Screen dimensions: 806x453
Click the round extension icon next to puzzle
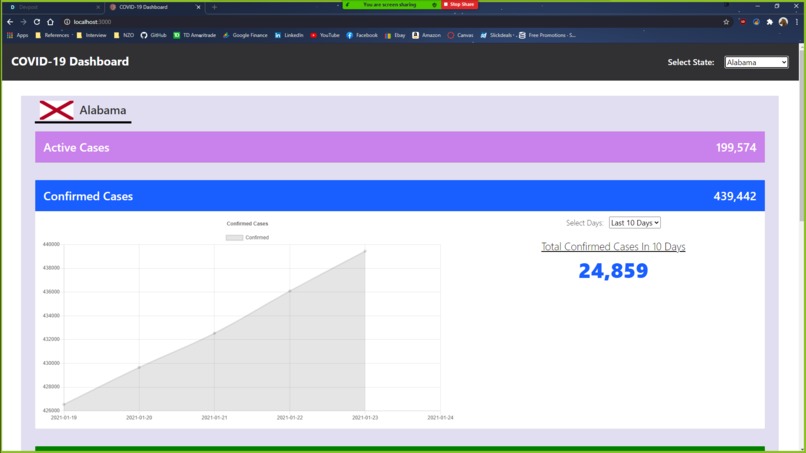pos(756,22)
